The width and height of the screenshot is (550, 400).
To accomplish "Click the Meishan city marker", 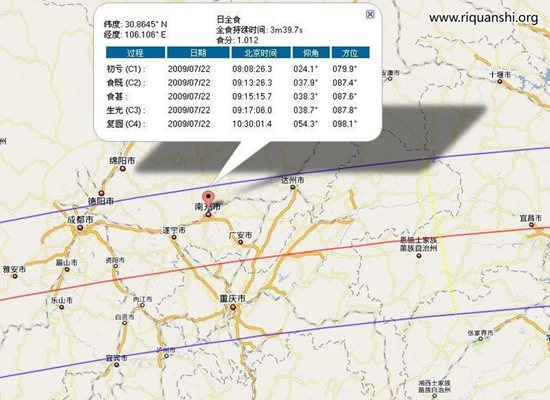I will [x=67, y=269].
